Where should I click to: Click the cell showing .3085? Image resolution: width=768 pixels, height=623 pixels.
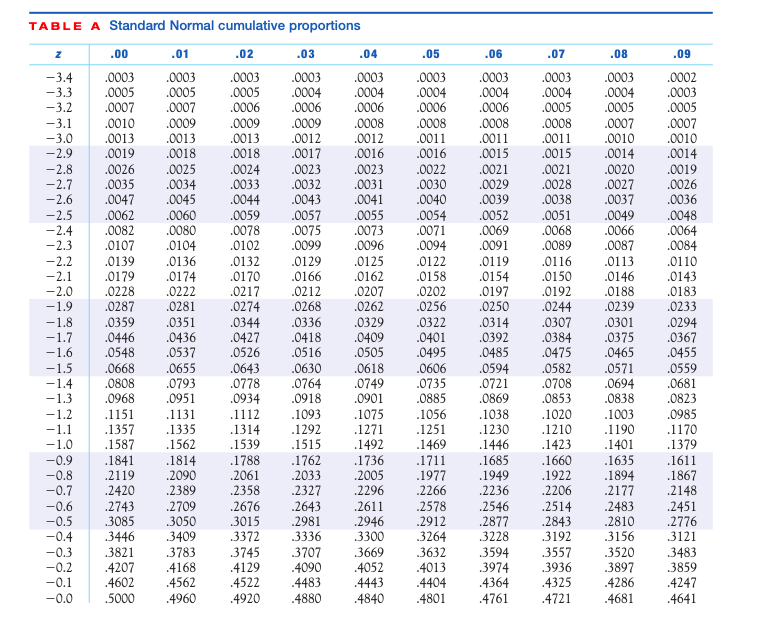[120, 521]
